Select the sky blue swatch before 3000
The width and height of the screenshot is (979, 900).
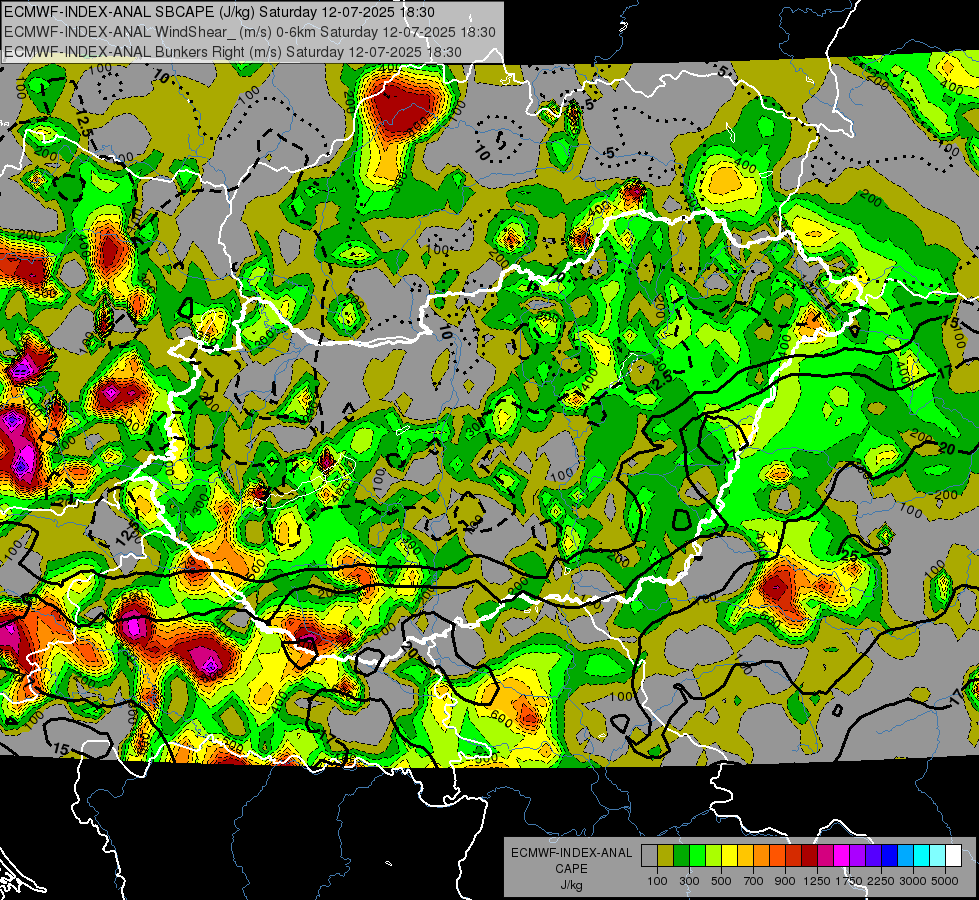[x=905, y=855]
